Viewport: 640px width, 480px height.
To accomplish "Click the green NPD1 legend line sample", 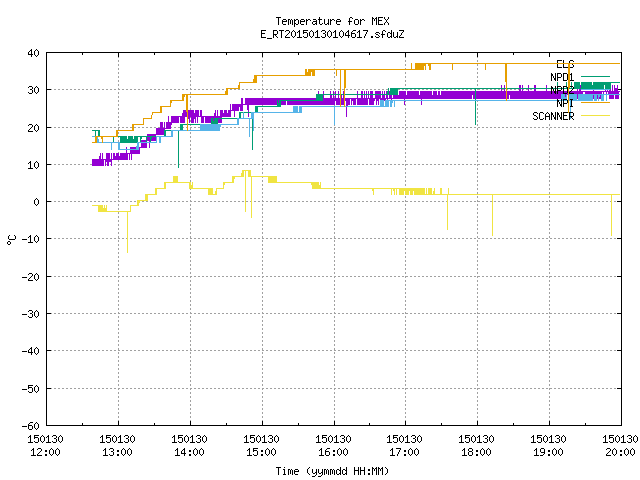I will (595, 76).
